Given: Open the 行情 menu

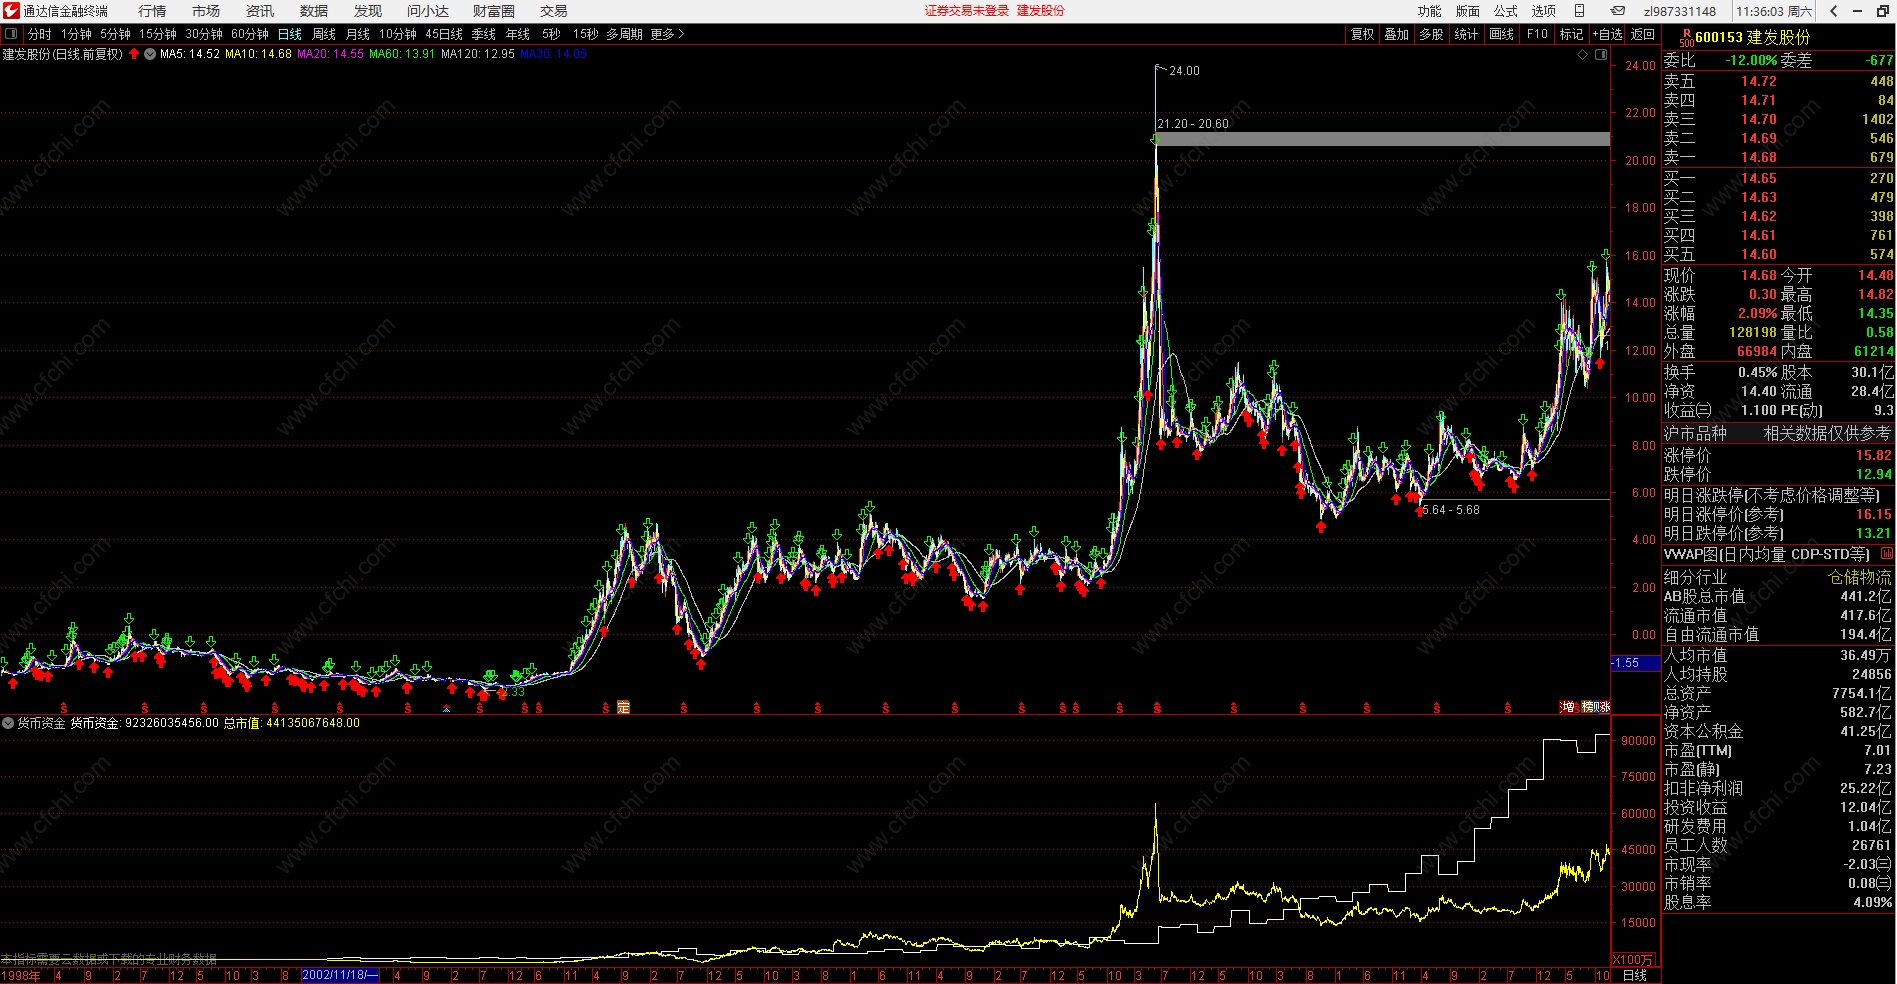Looking at the screenshot, I should tap(152, 11).
